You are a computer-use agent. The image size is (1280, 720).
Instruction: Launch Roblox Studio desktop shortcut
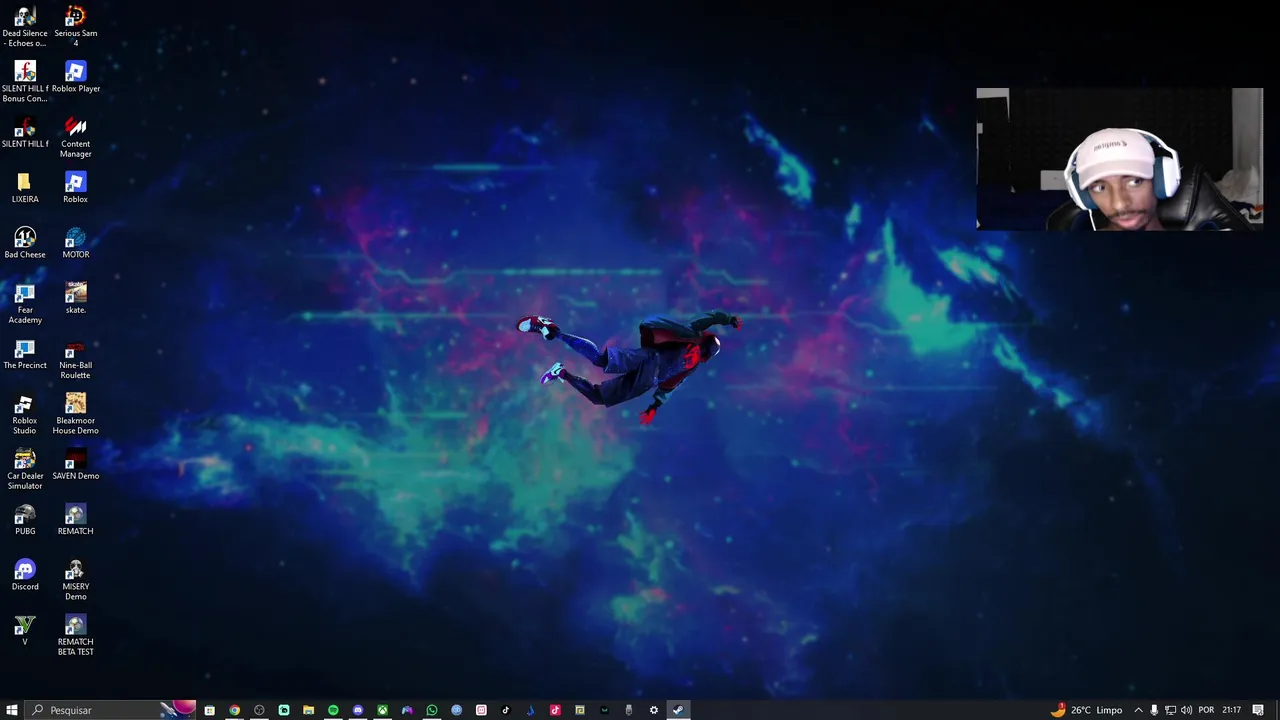point(25,413)
